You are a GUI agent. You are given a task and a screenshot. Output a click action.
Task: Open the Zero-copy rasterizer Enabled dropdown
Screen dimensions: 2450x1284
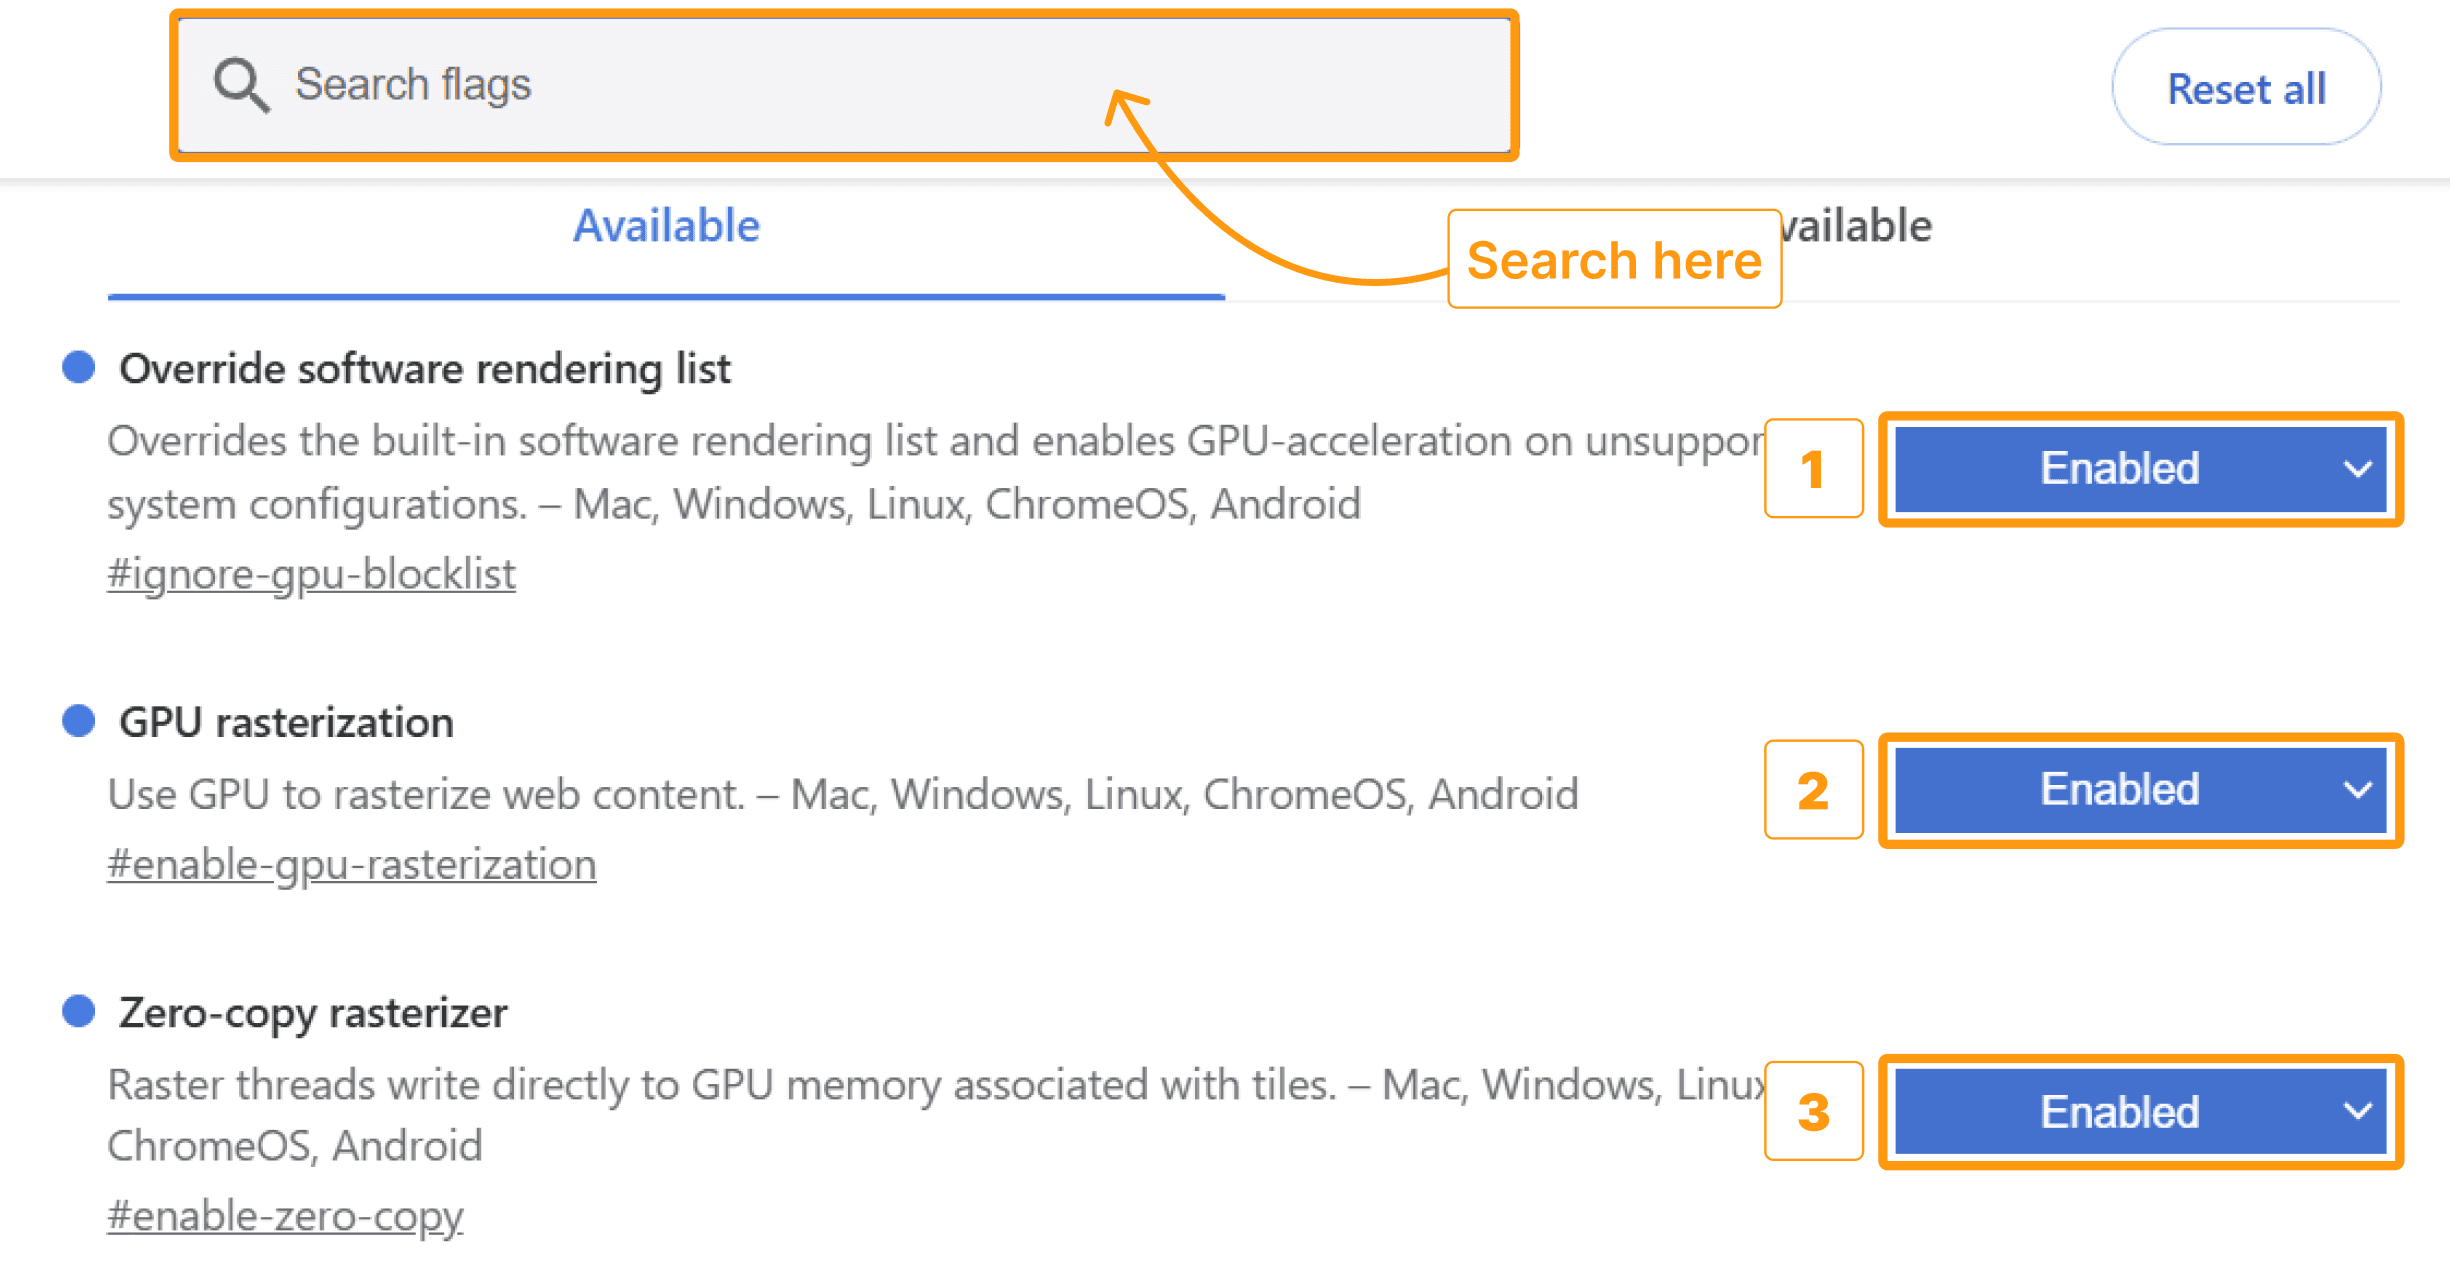pos(2140,1112)
